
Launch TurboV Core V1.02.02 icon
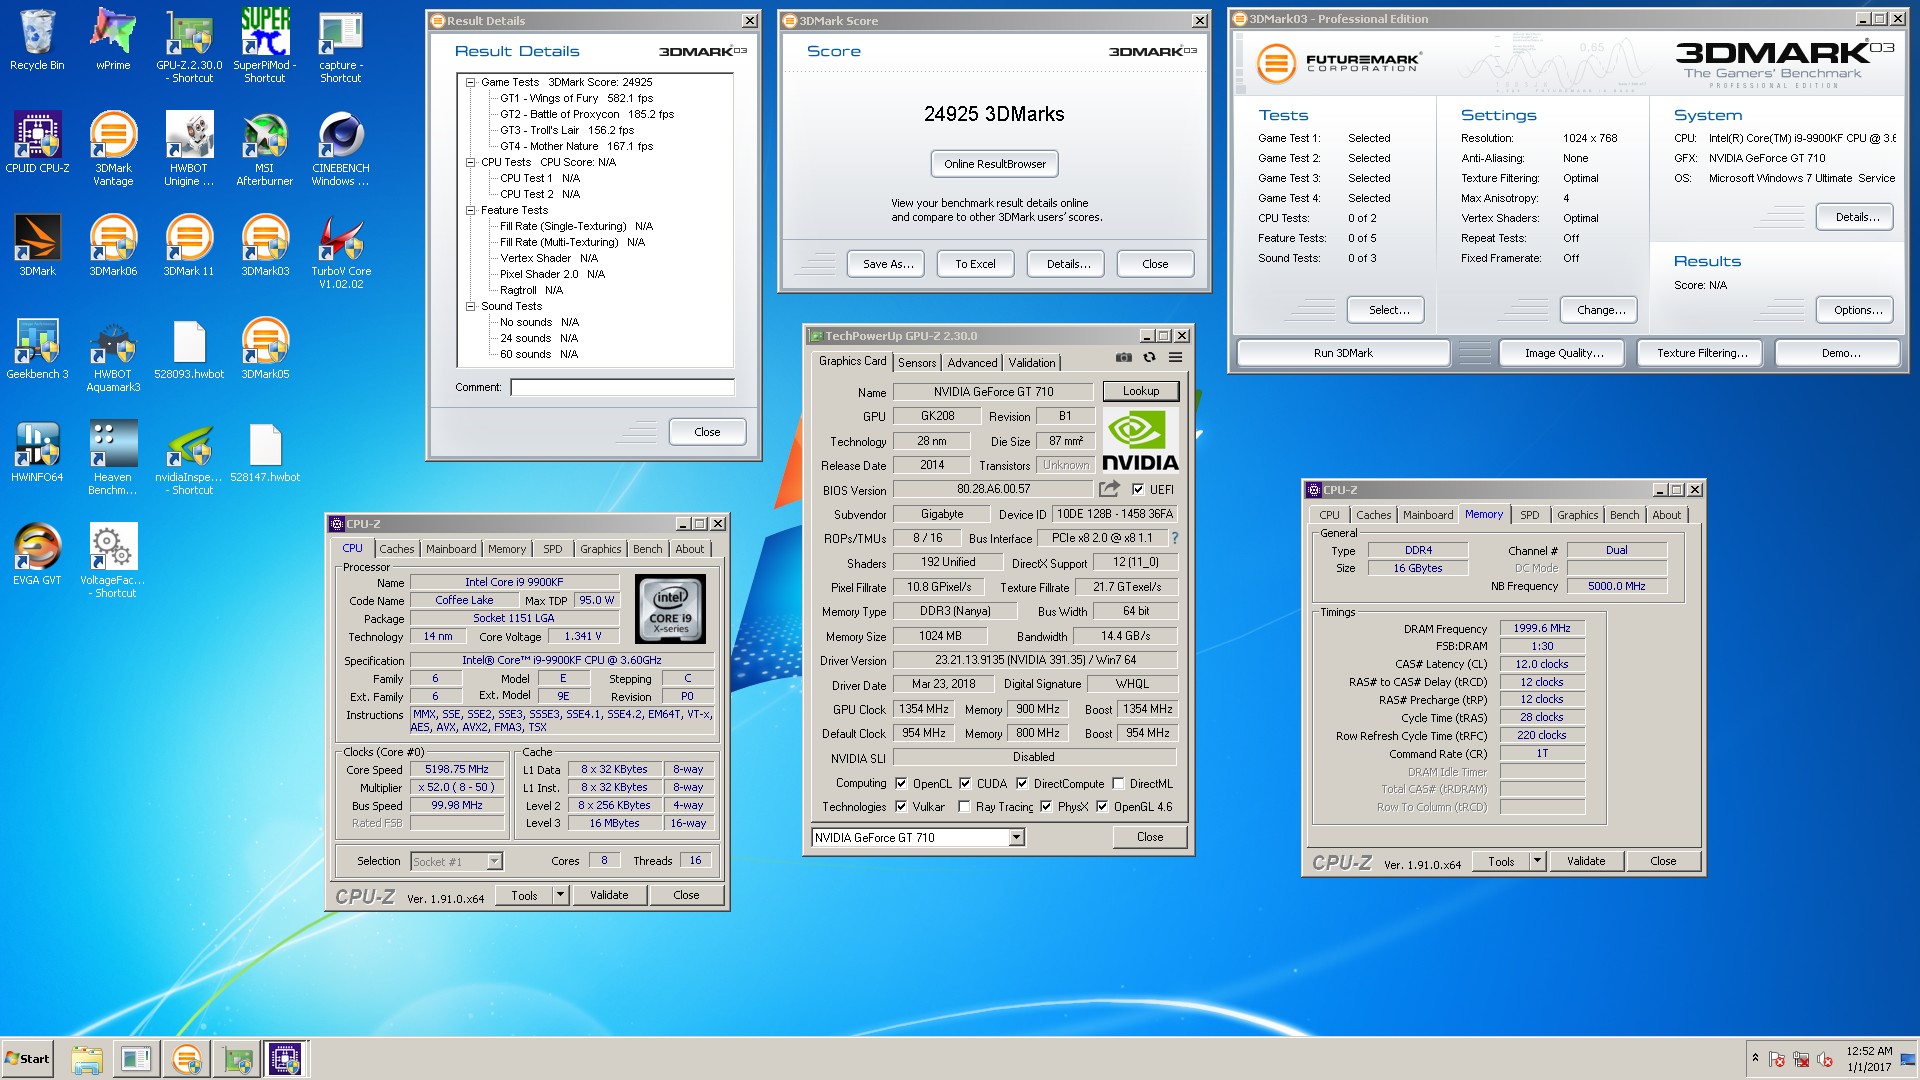coord(341,251)
